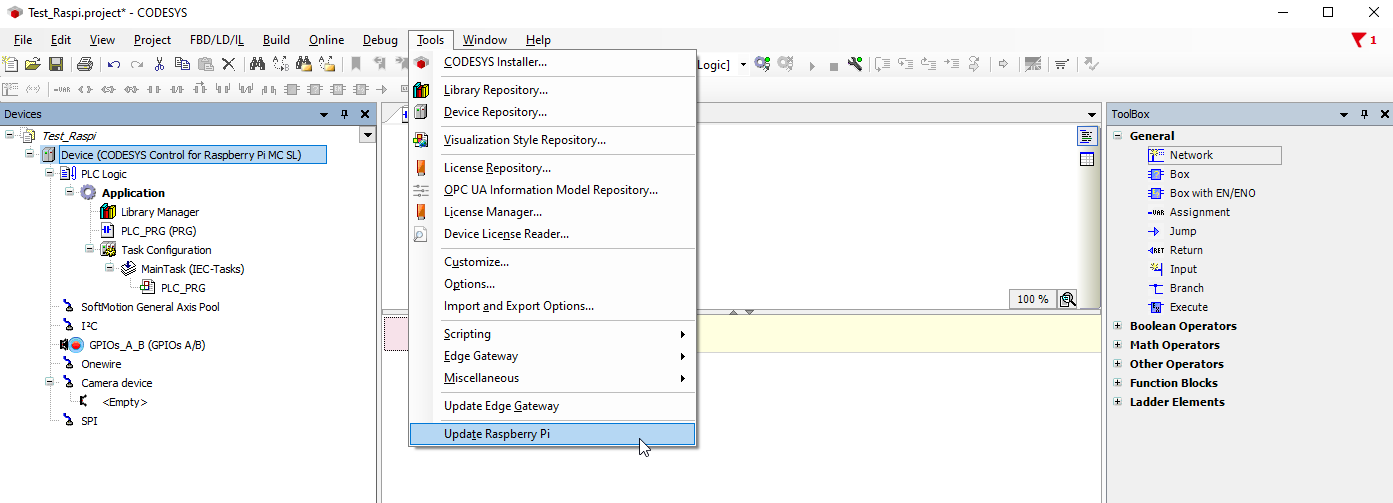Collapse the Task Configuration tree node
The width and height of the screenshot is (1393, 503).
[x=89, y=250]
